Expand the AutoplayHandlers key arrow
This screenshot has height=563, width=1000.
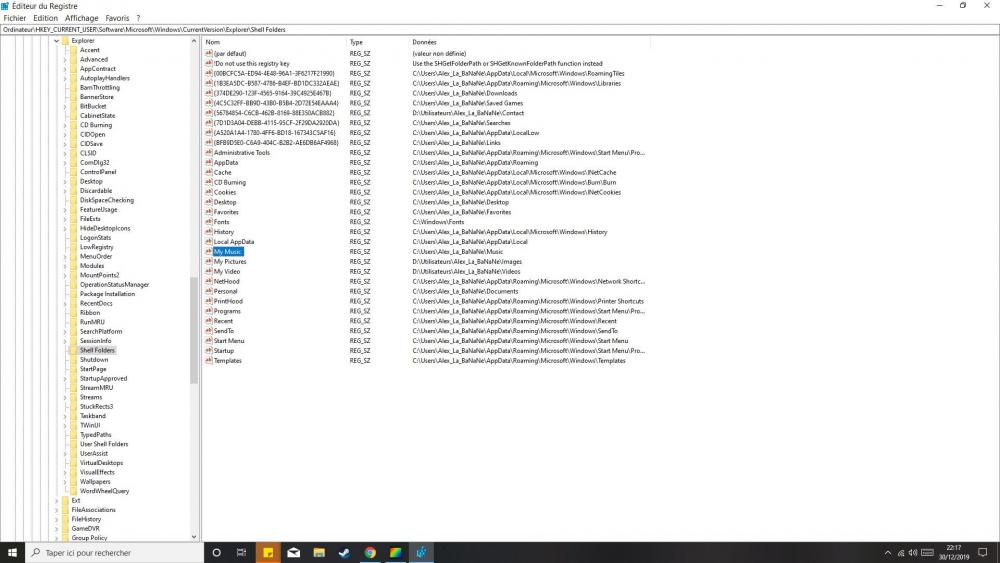click(65, 78)
